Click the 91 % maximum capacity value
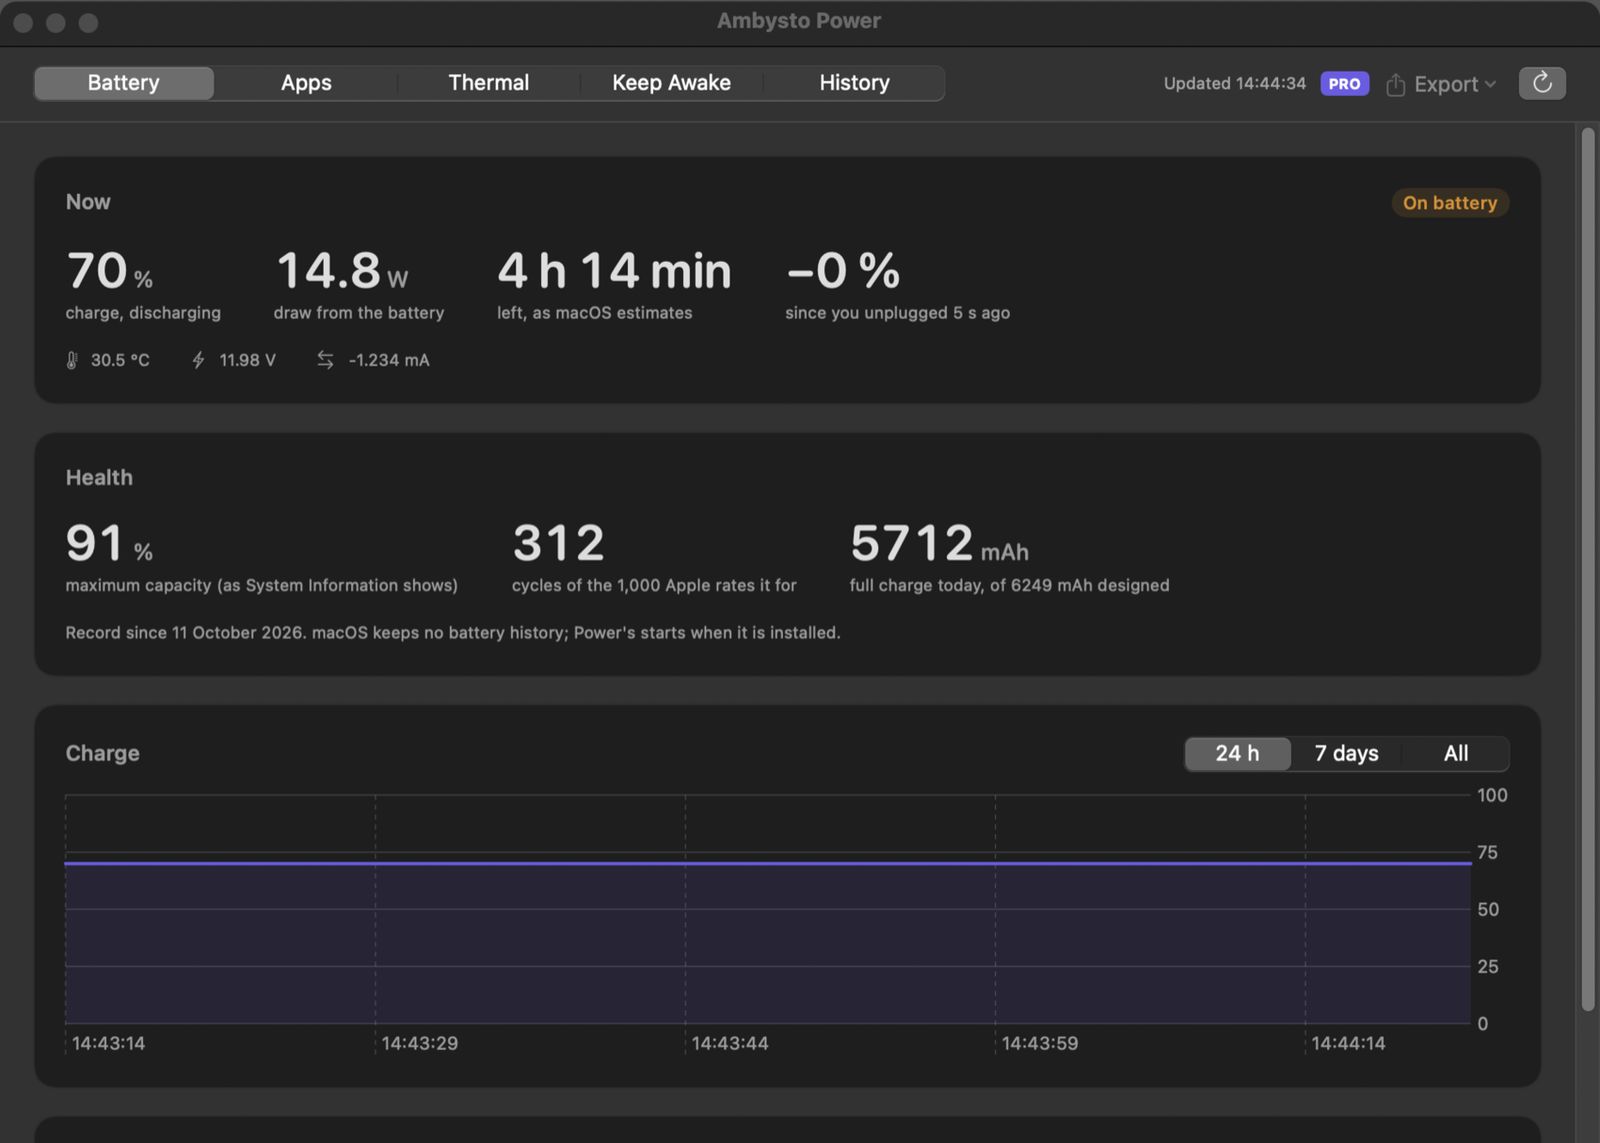This screenshot has height=1143, width=1600. pyautogui.click(x=109, y=544)
